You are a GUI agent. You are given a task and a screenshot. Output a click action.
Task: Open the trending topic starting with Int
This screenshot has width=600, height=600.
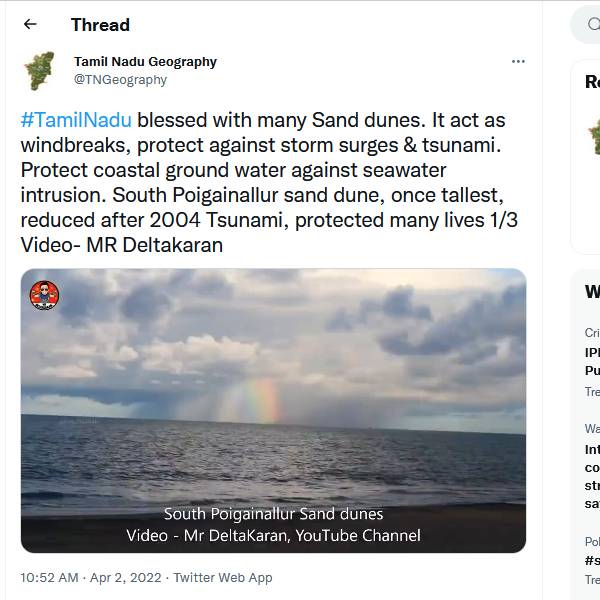592,450
